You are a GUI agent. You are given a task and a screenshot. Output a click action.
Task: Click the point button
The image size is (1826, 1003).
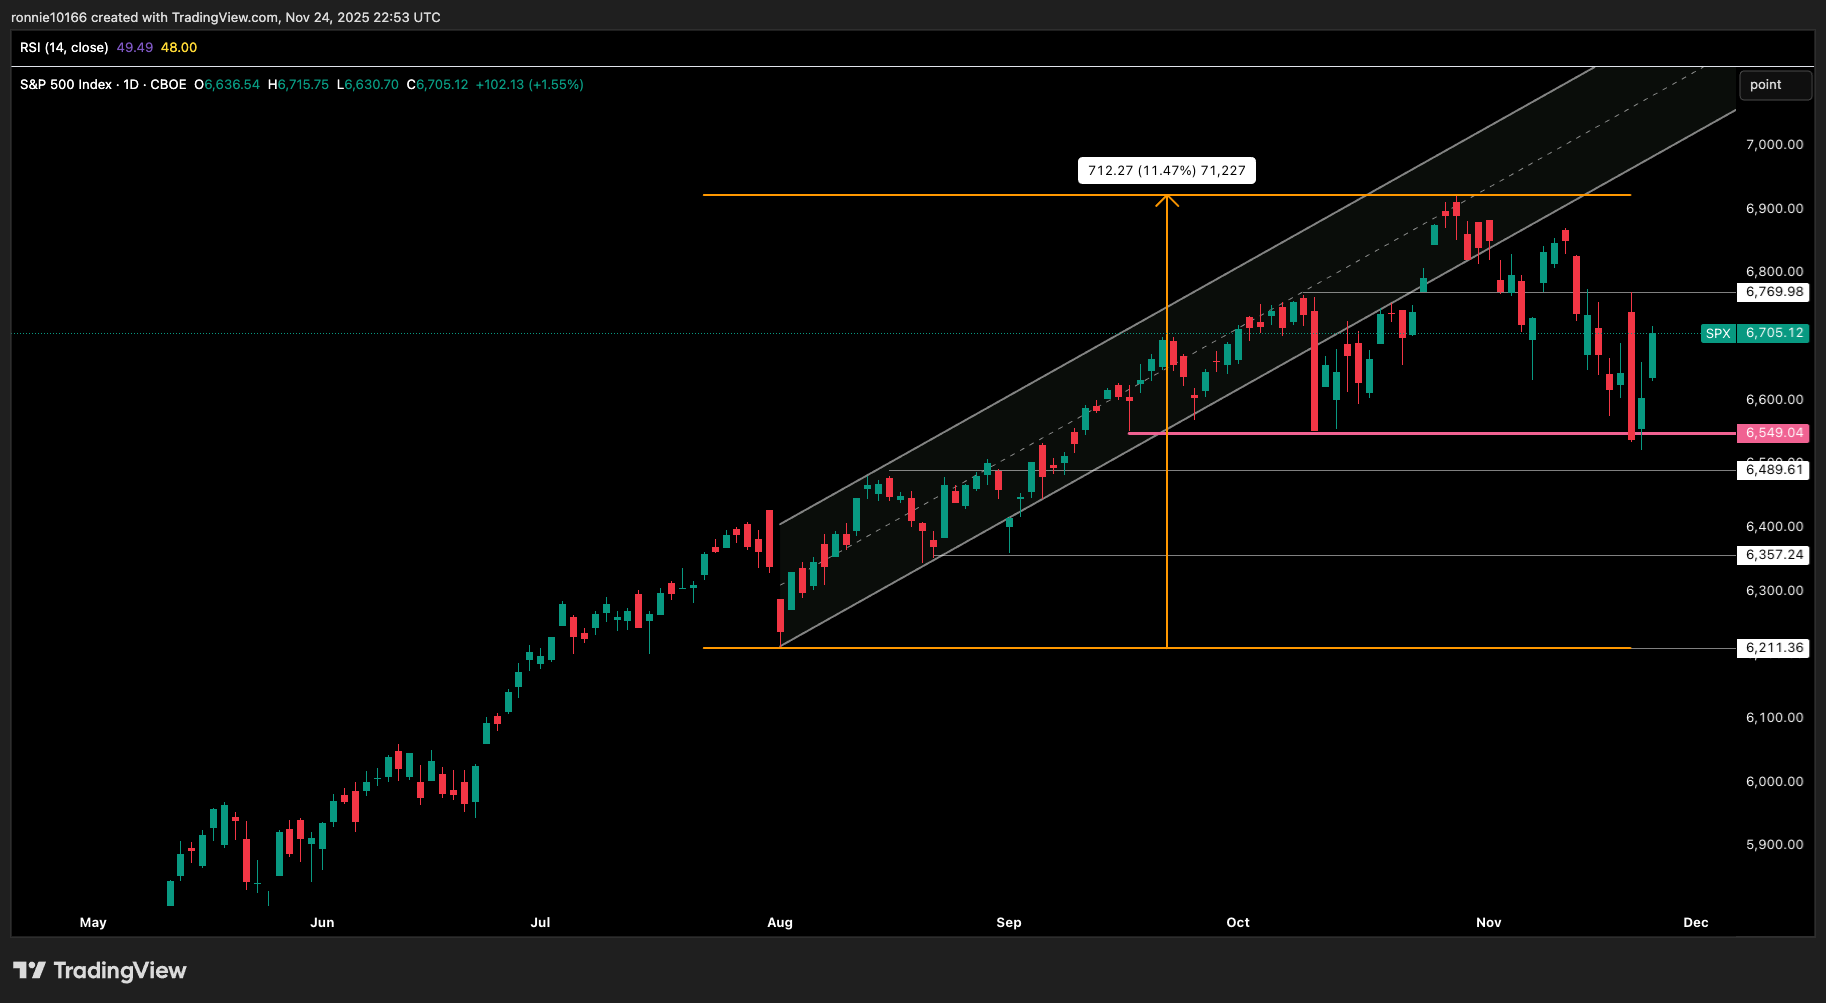coord(1775,85)
